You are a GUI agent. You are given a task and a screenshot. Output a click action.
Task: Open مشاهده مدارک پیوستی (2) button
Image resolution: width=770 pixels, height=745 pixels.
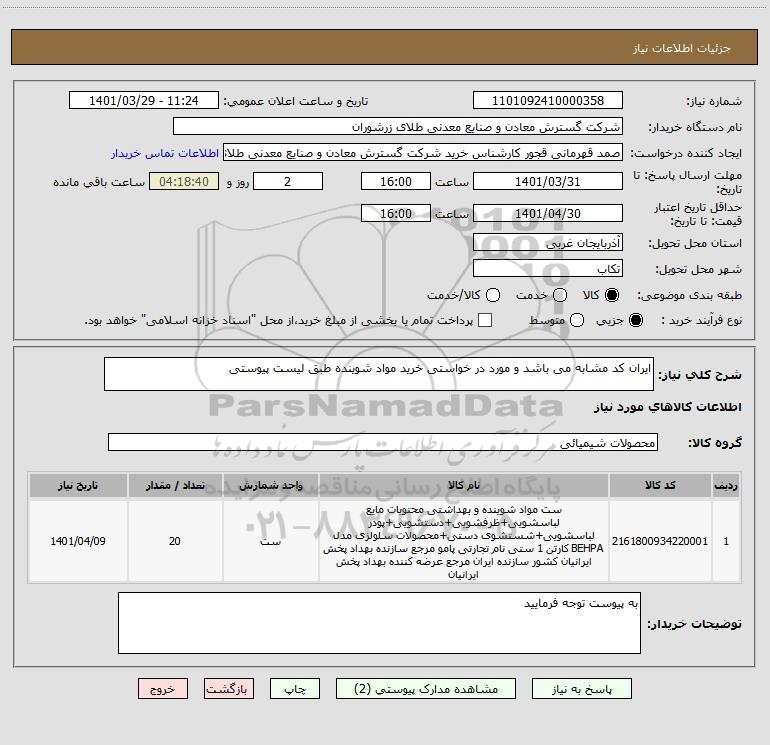click(426, 689)
